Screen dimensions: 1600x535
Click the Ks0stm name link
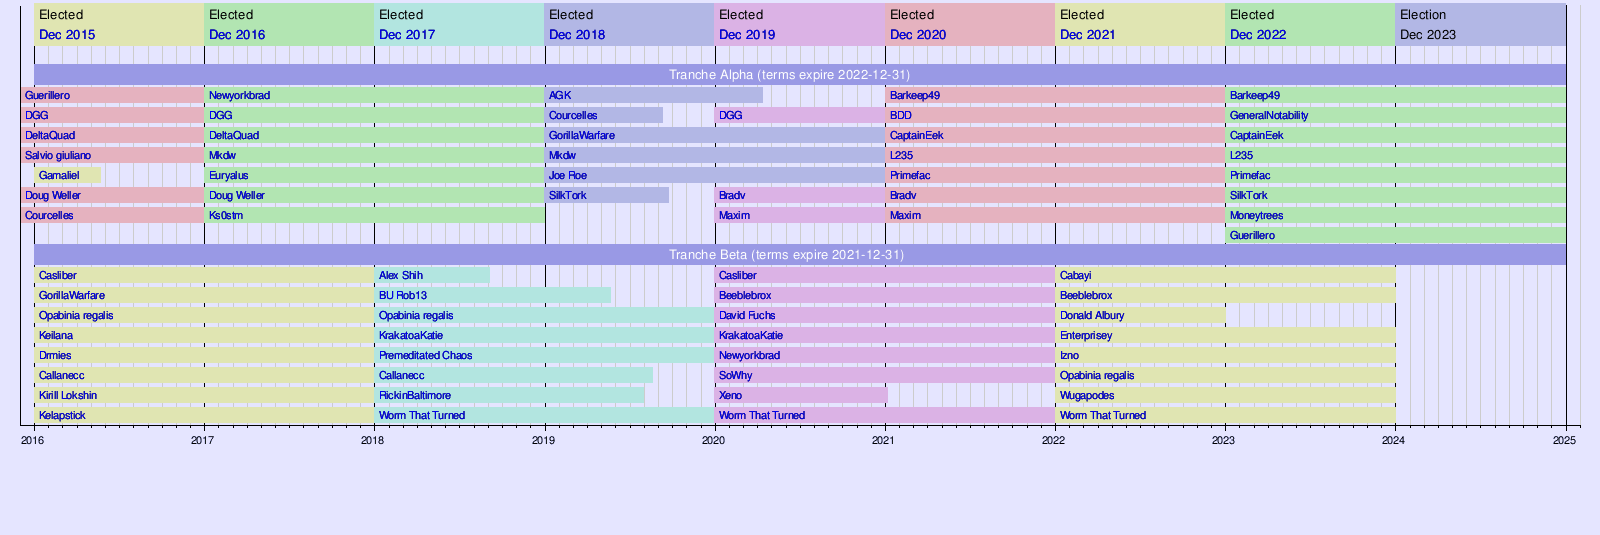[x=226, y=216]
